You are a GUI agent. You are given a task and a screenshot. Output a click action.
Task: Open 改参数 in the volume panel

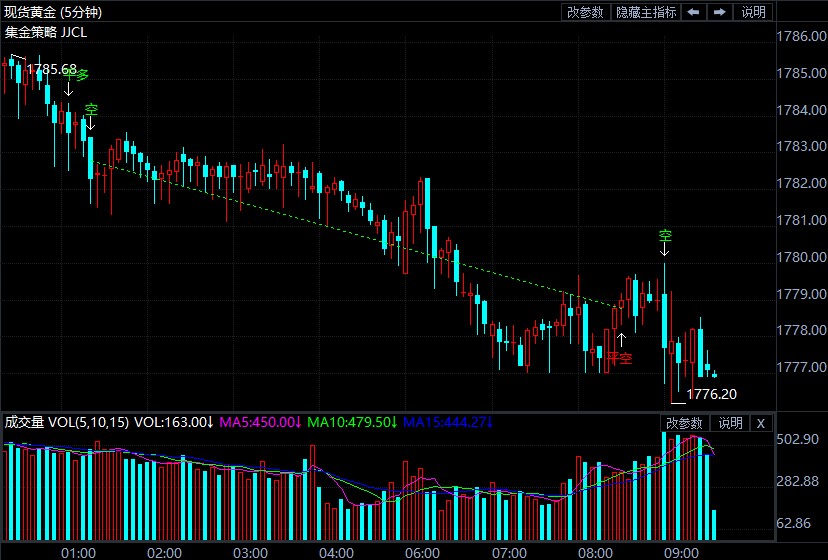(686, 423)
